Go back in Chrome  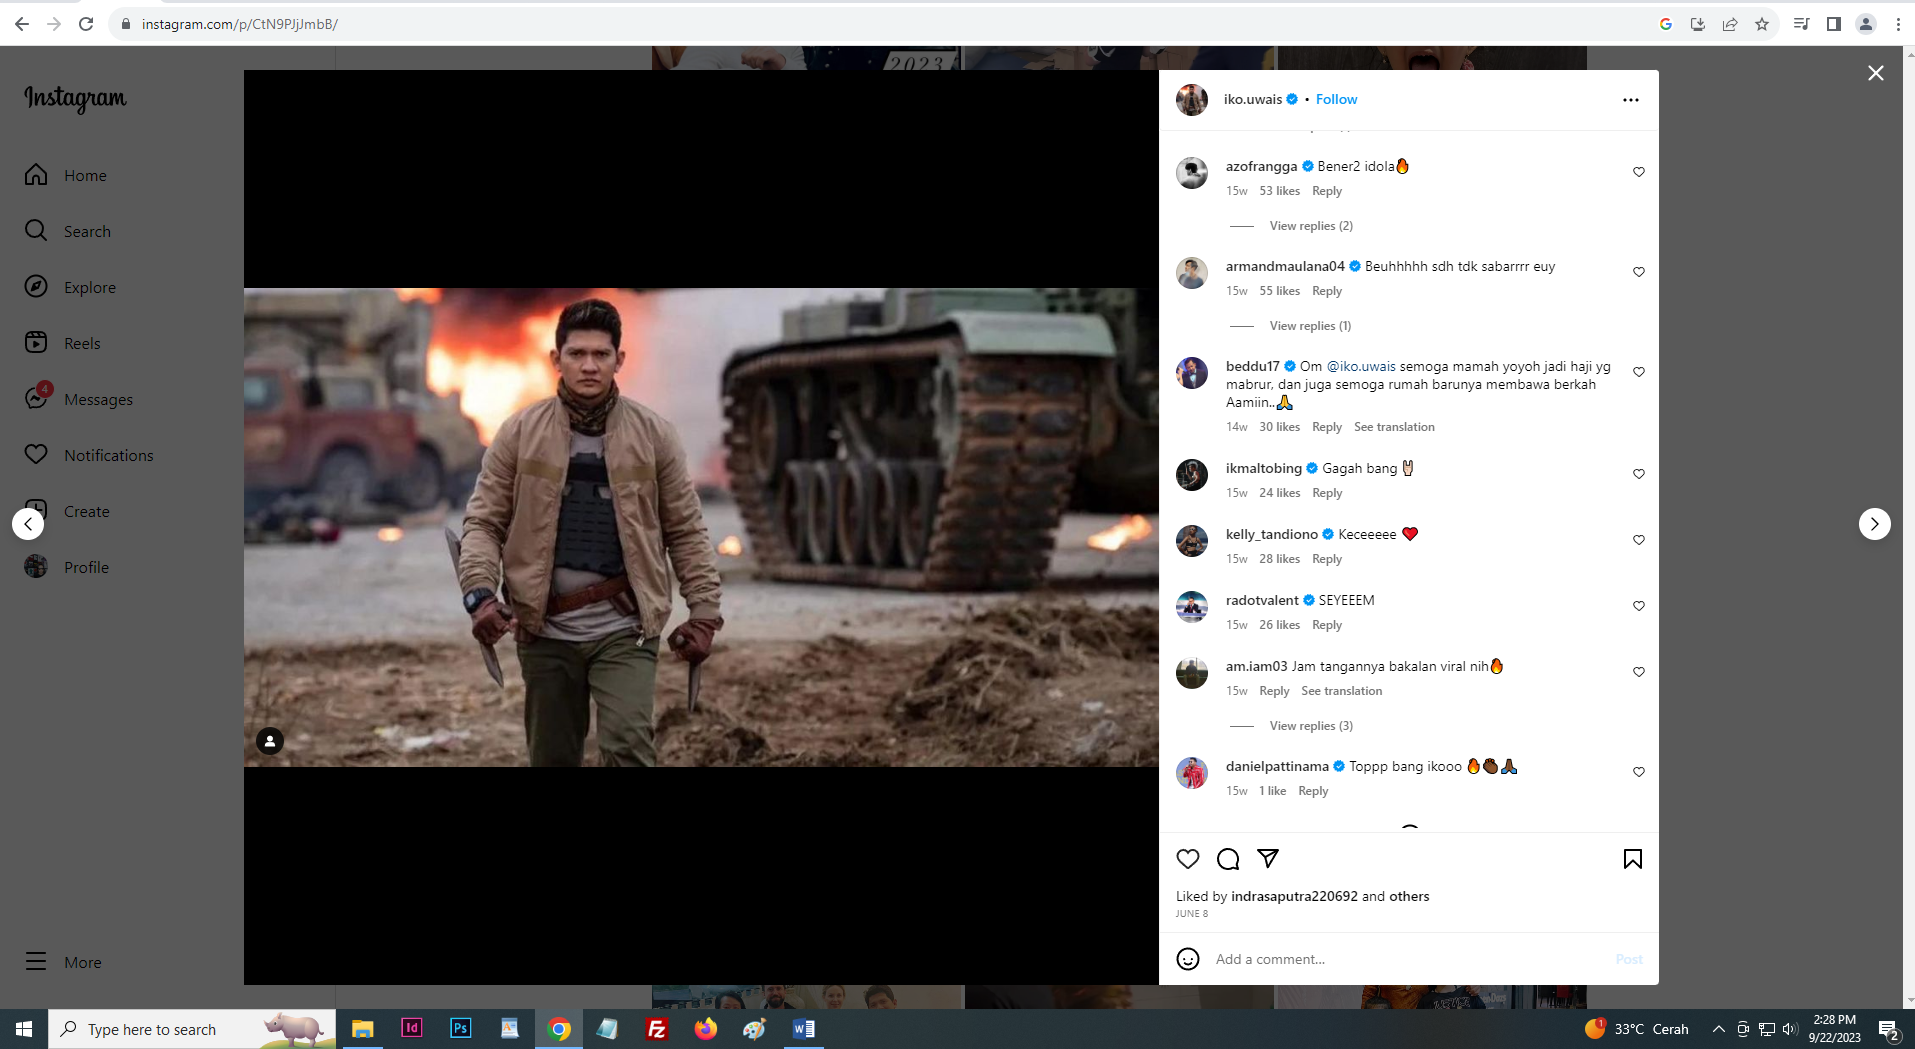click(22, 24)
